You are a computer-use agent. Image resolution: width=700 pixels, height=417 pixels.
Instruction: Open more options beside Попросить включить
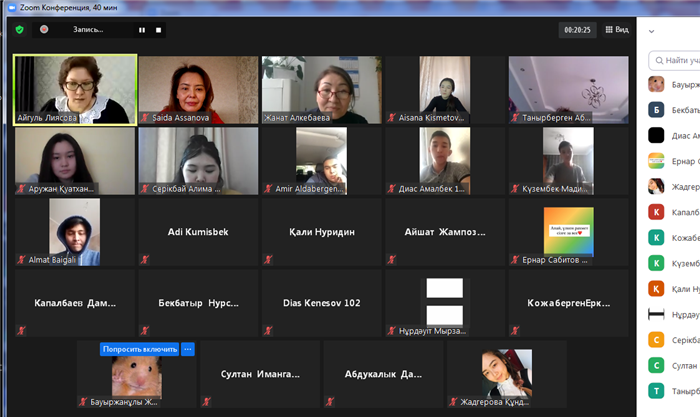click(x=188, y=349)
